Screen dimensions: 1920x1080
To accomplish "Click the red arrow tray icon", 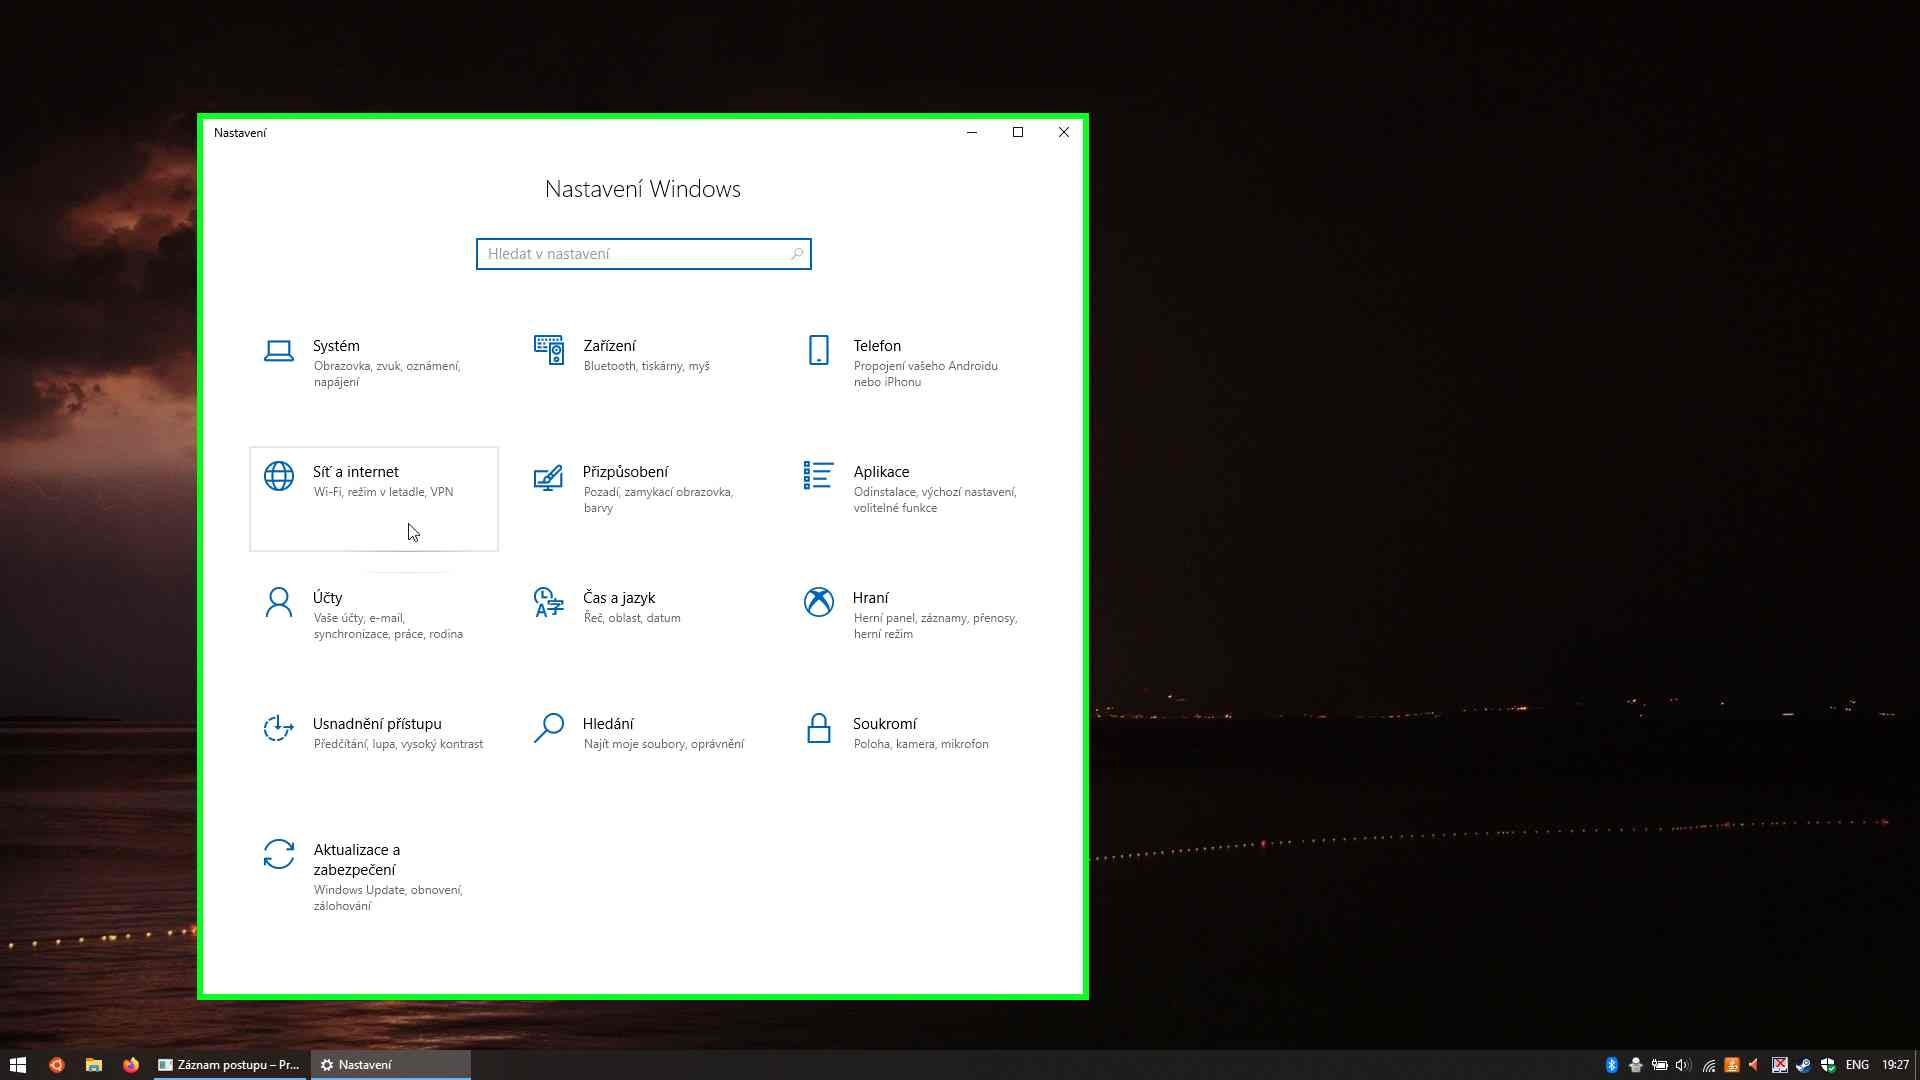I will coord(1755,1065).
